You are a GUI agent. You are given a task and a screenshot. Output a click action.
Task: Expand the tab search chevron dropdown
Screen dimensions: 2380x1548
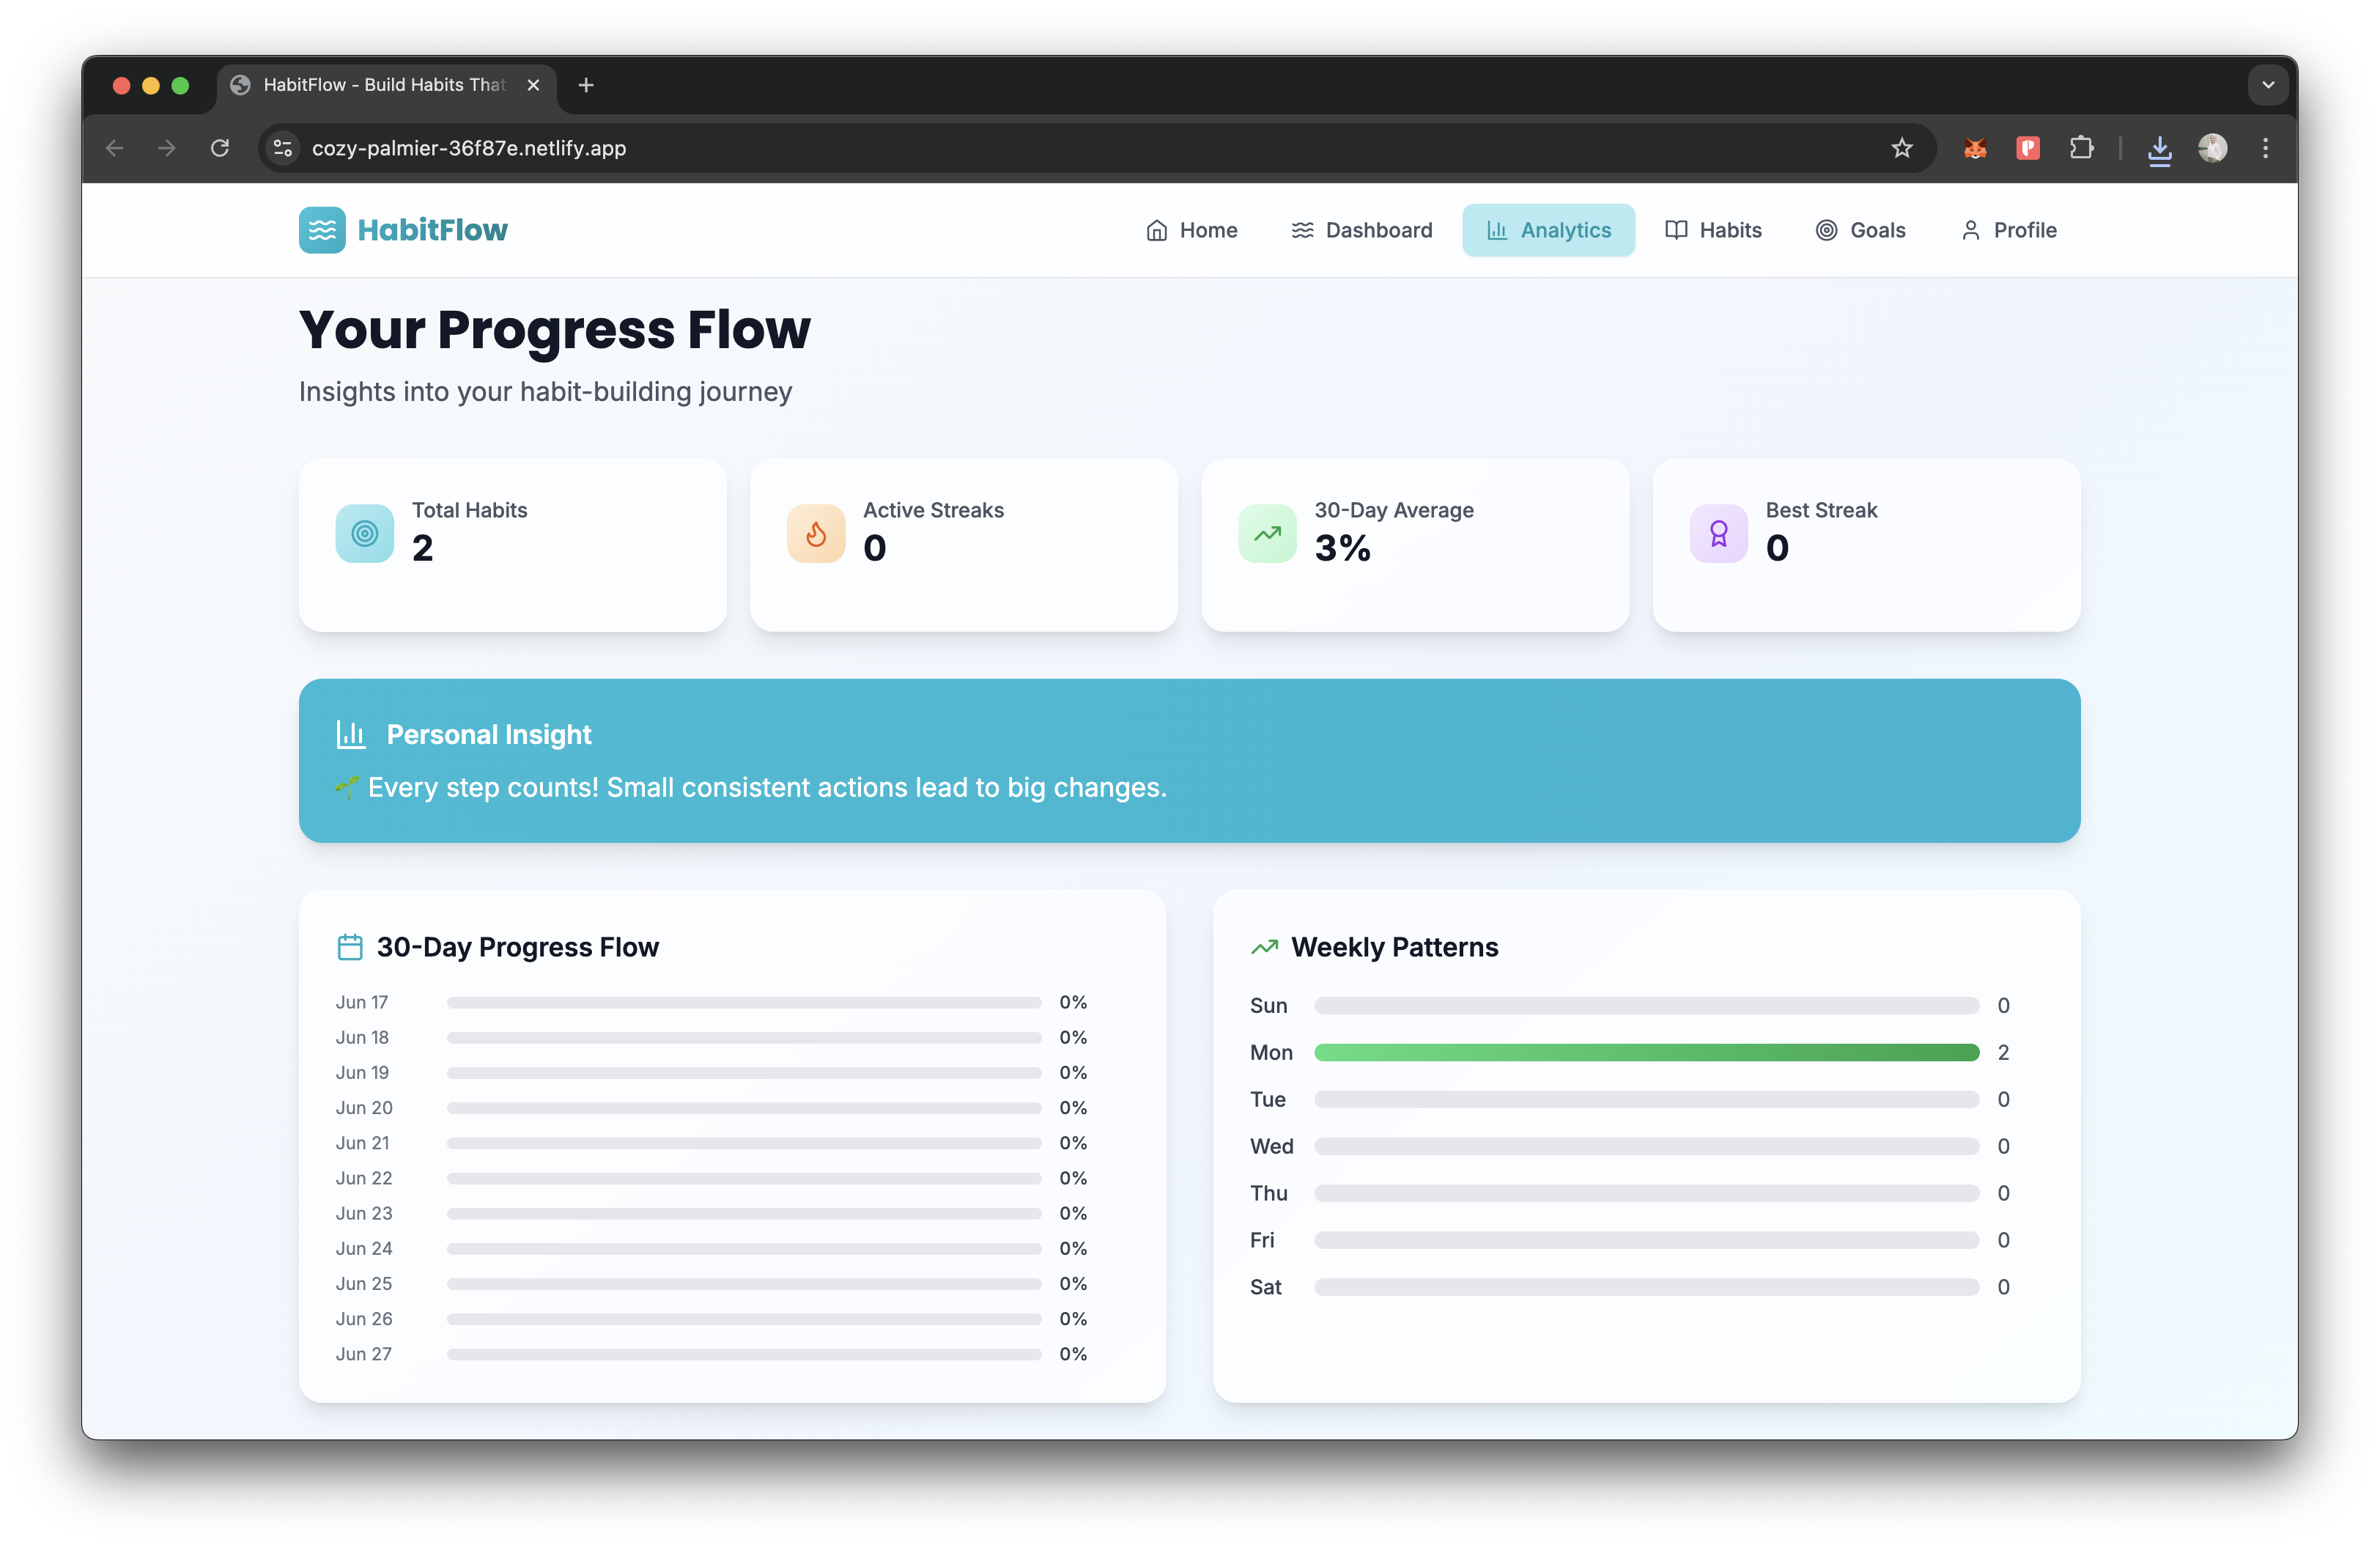(2268, 85)
